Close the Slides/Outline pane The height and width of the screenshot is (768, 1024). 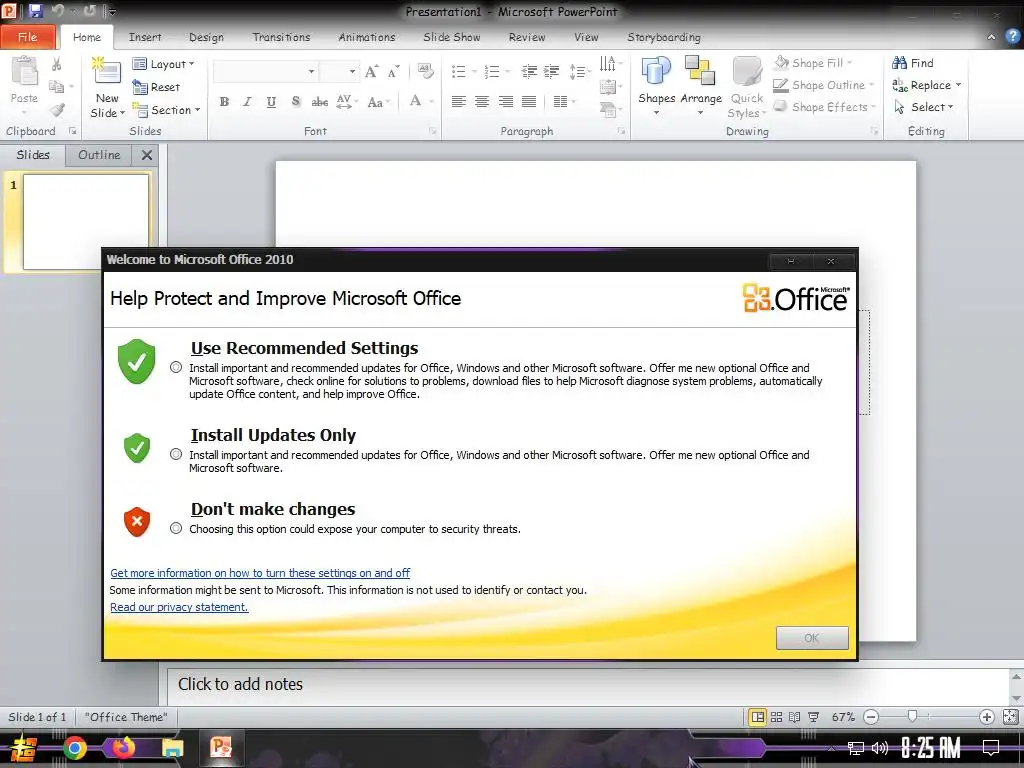tap(147, 155)
